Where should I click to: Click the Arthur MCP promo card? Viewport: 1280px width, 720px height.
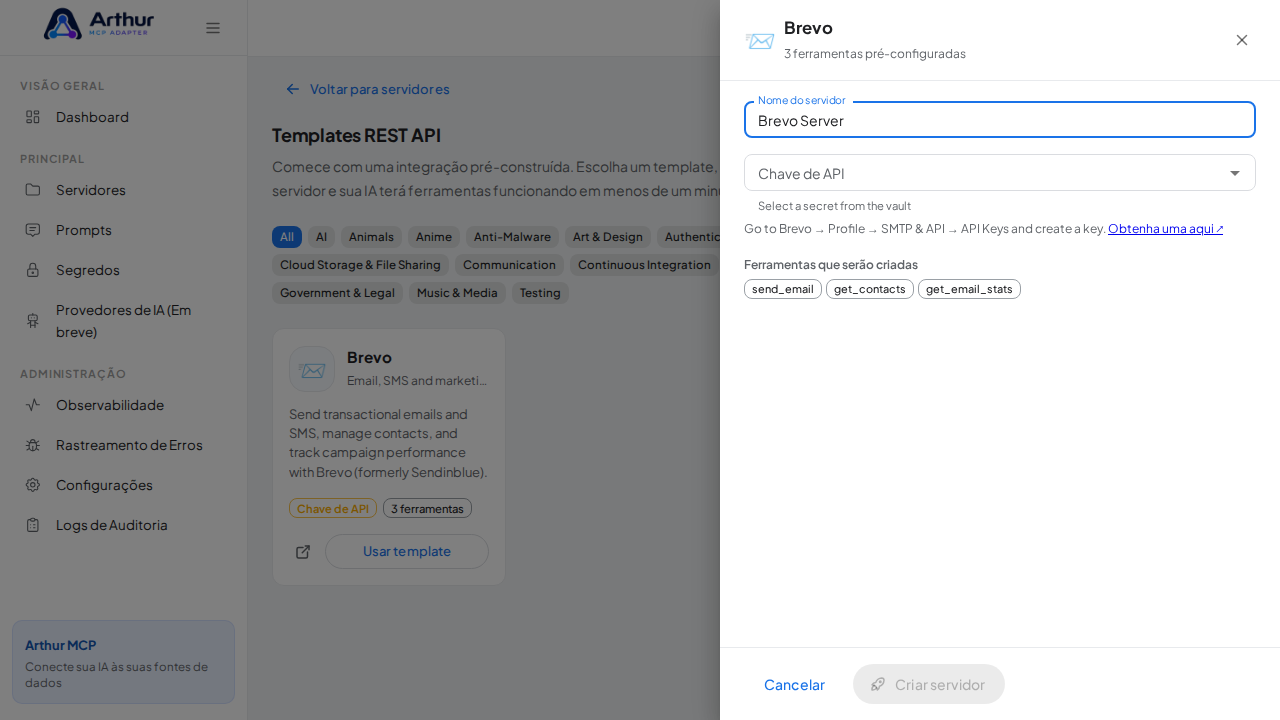point(123,662)
